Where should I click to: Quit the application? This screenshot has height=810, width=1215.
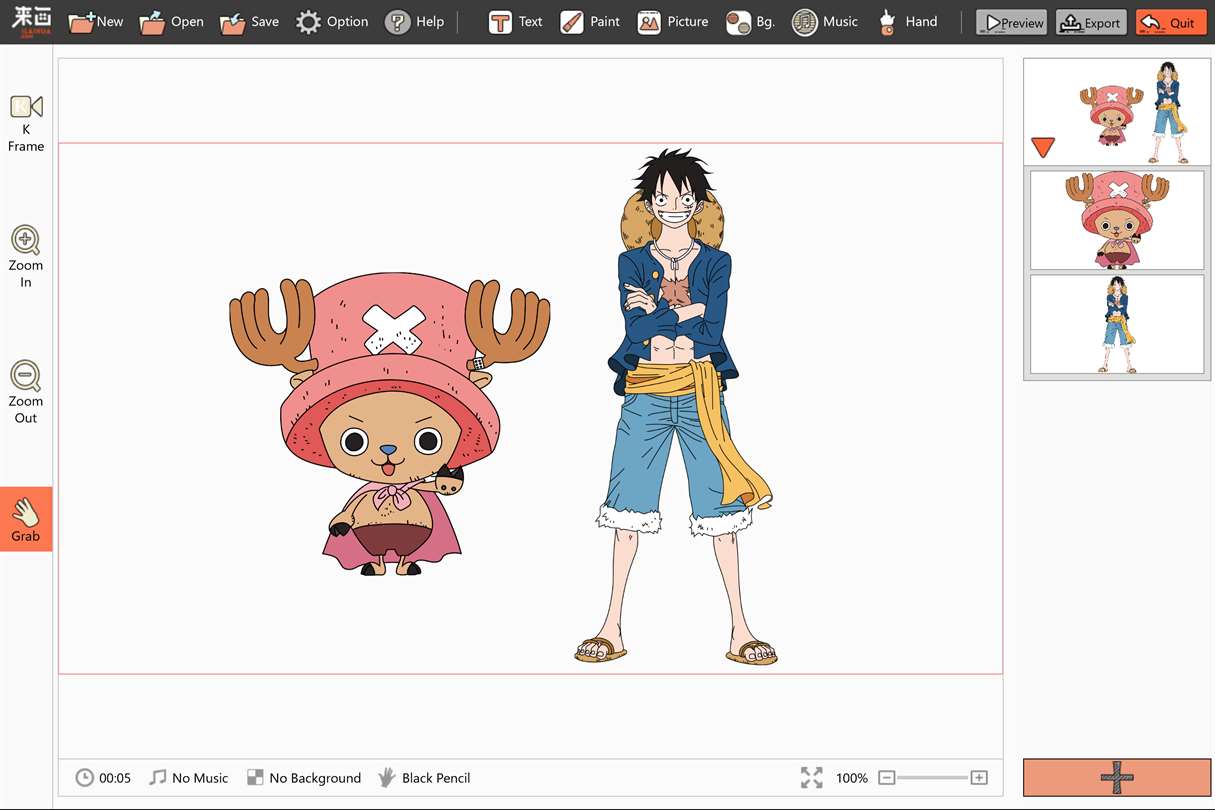click(1171, 22)
